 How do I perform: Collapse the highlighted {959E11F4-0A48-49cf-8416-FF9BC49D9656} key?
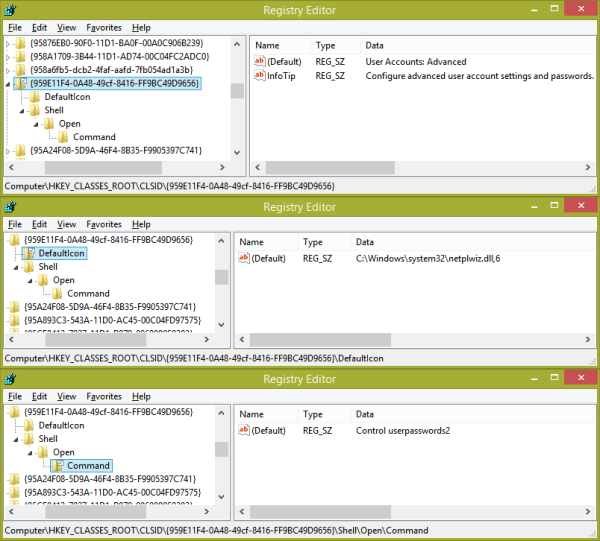[9, 84]
